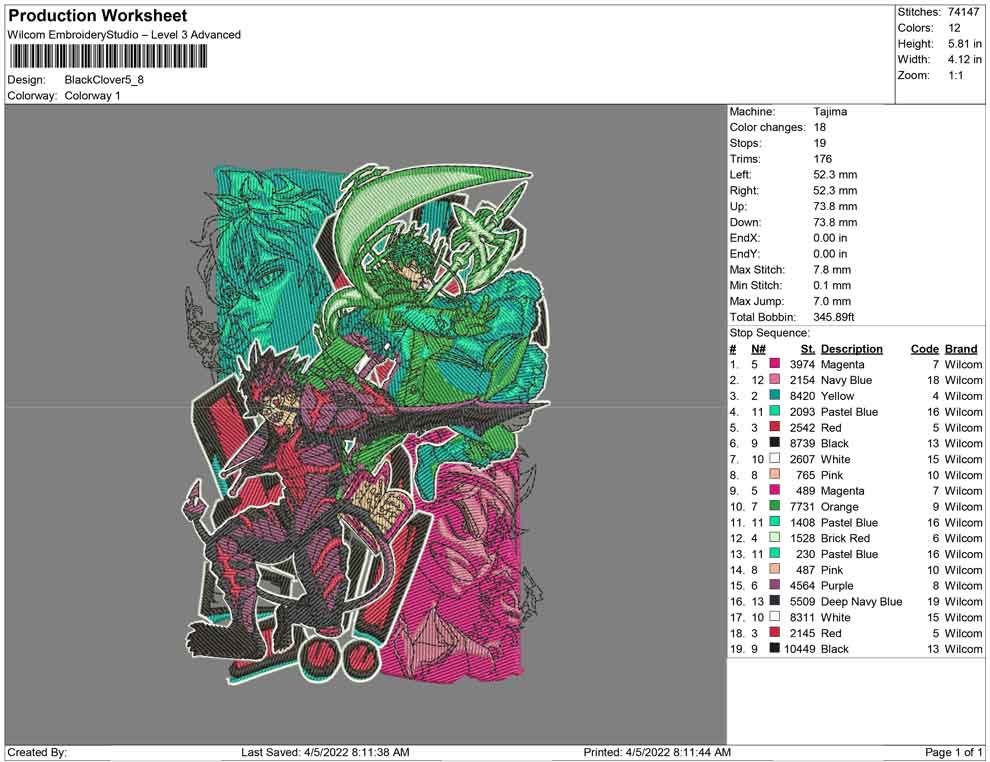Click the 'Production Worksheet' title
The width and height of the screenshot is (990, 762).
pos(98,16)
